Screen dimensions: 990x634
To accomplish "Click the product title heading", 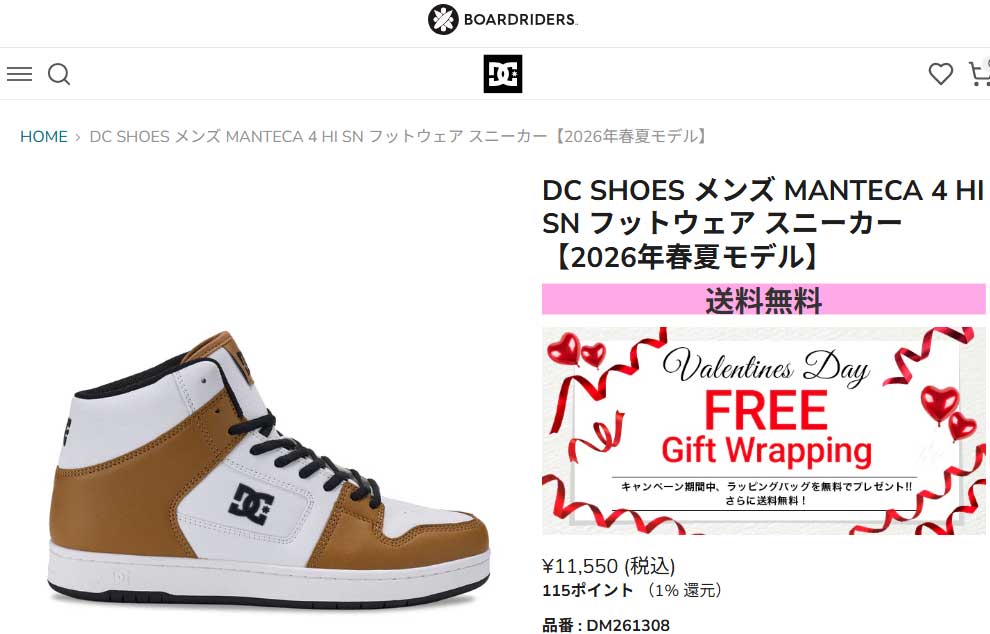I will pos(763,224).
